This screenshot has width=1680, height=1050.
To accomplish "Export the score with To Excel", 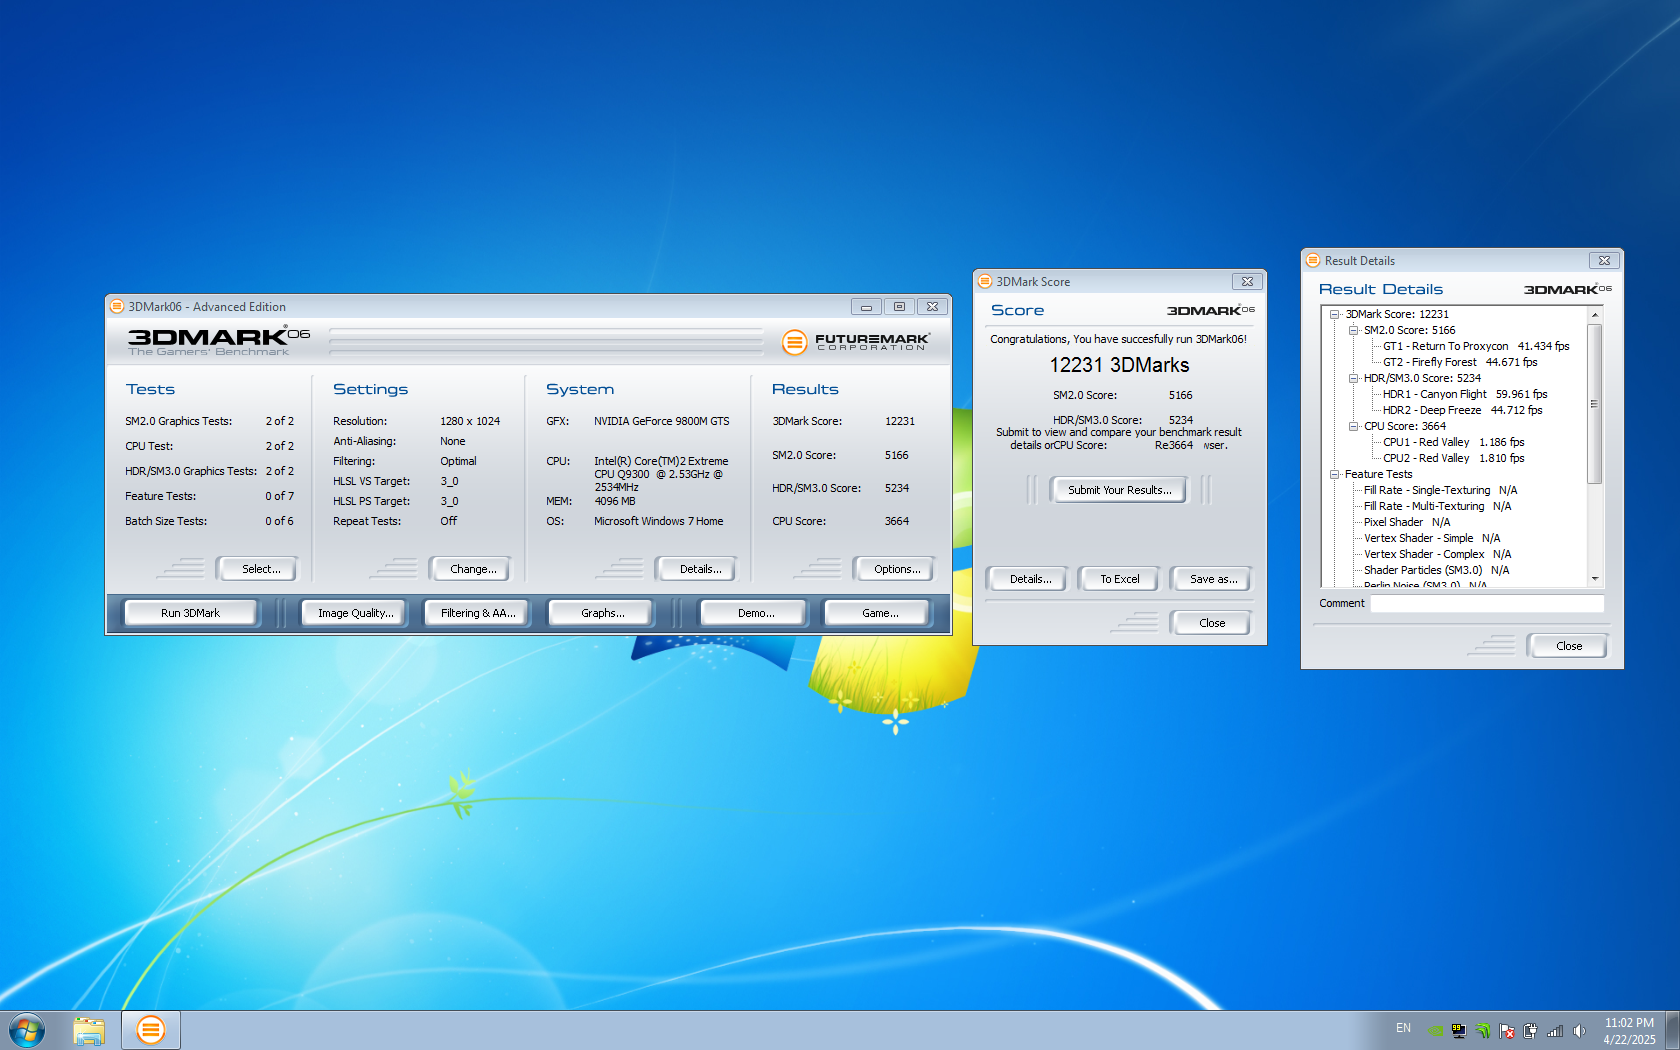I will pos(1119,579).
